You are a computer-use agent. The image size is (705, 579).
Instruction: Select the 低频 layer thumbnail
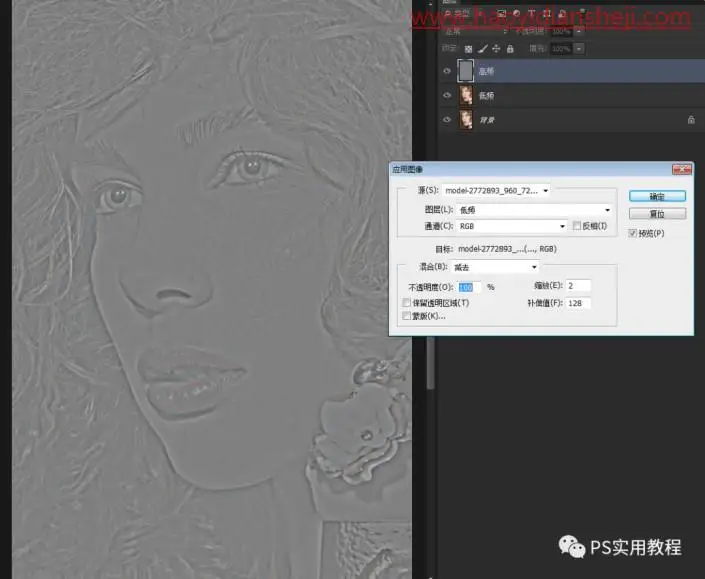[466, 95]
